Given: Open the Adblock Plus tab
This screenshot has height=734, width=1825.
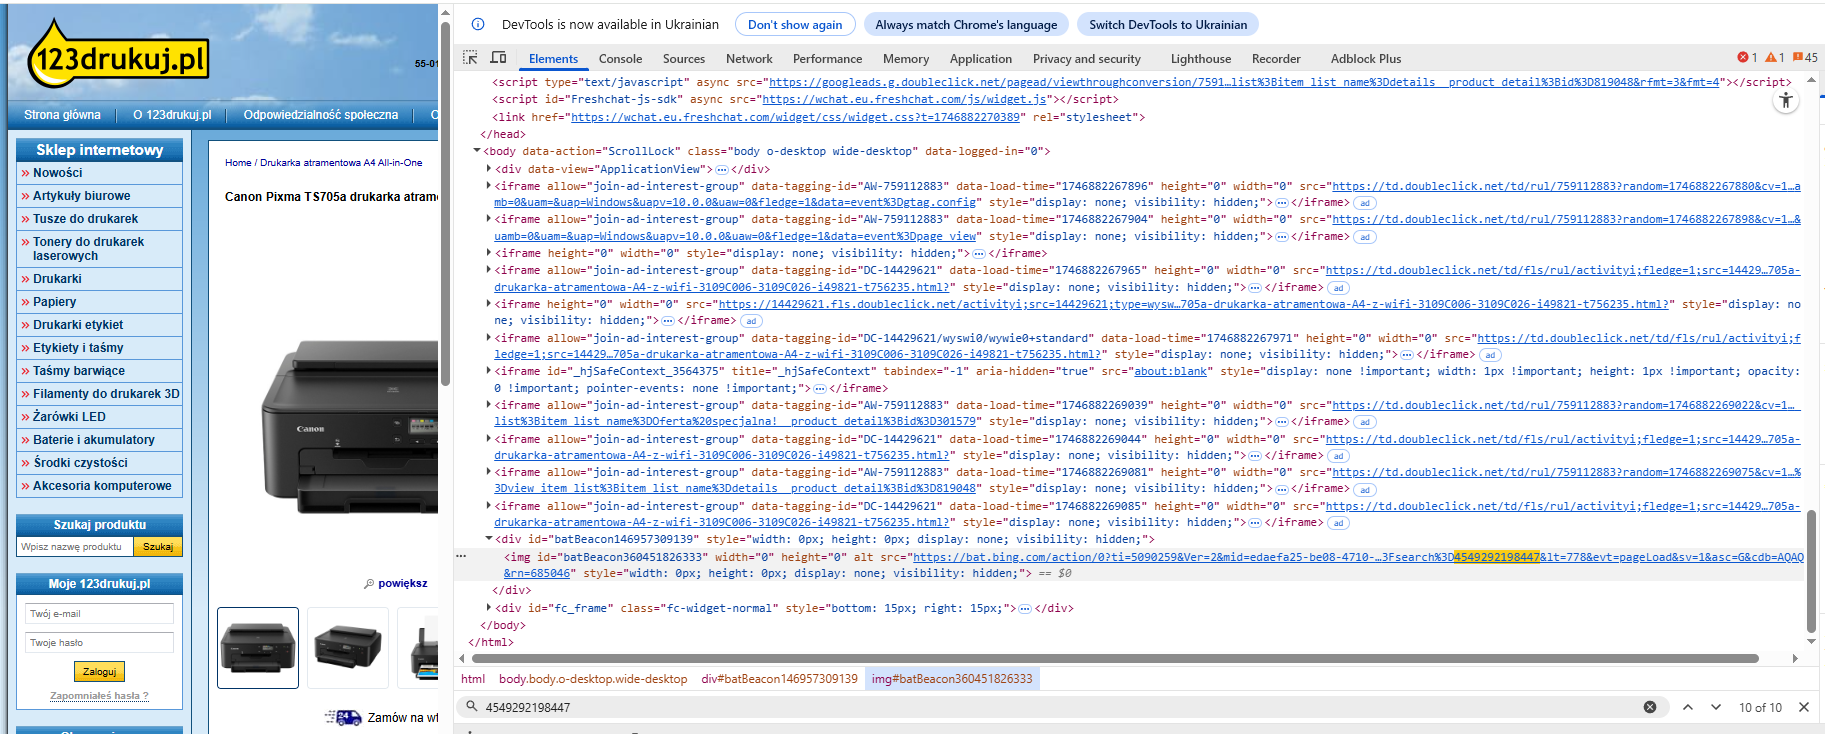Looking at the screenshot, I should 1366,59.
